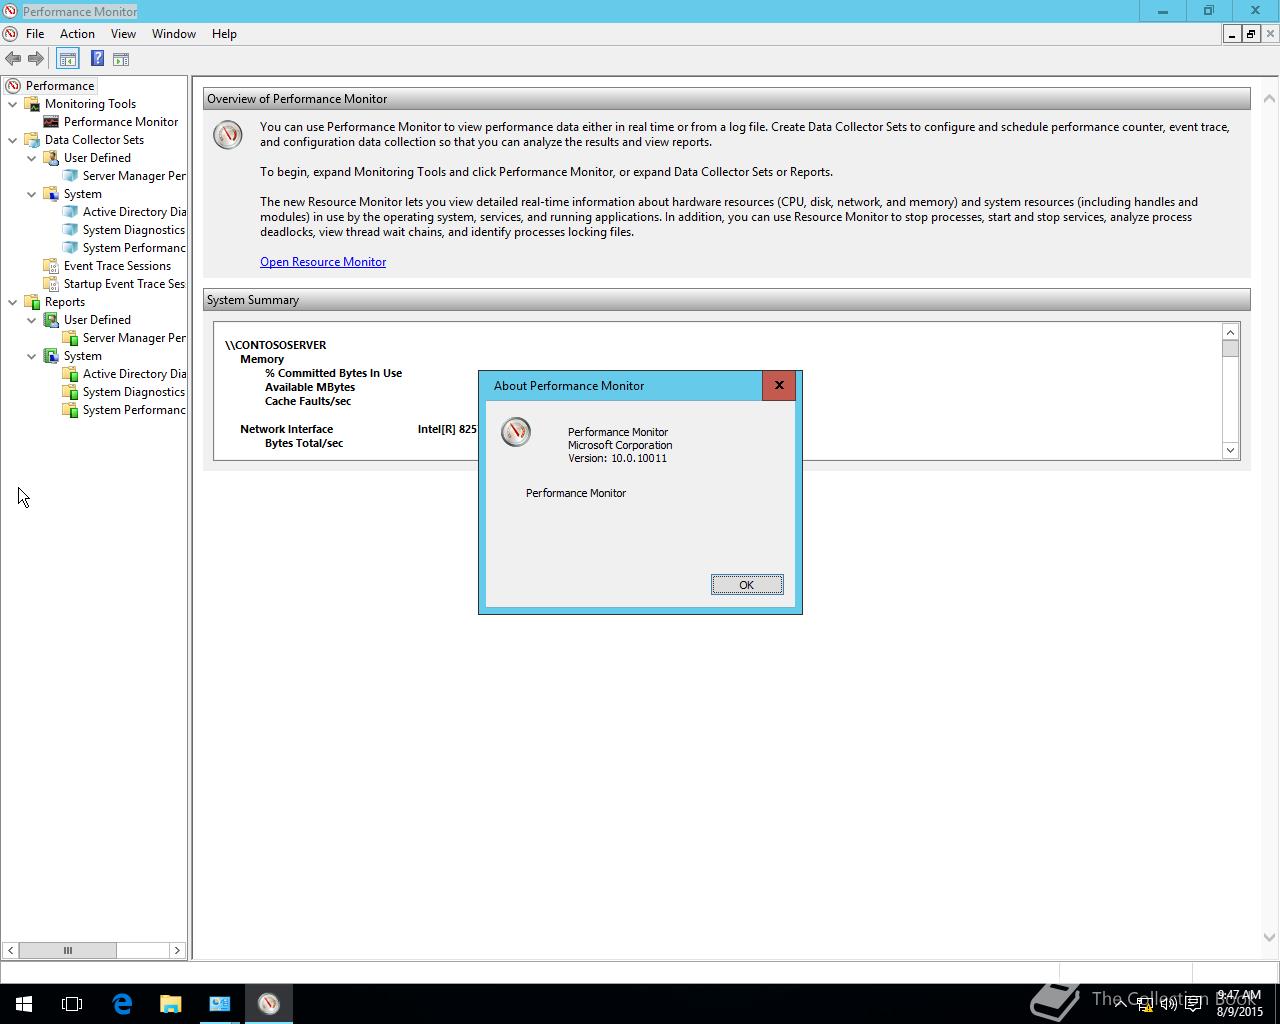Click the Reports node icon

pyautogui.click(x=32, y=302)
